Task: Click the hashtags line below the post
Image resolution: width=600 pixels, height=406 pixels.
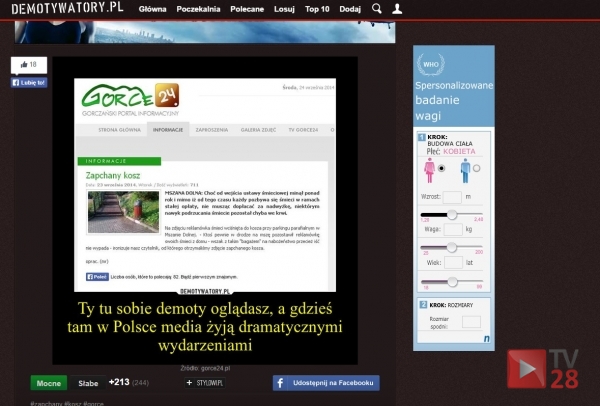Action: [x=67, y=403]
